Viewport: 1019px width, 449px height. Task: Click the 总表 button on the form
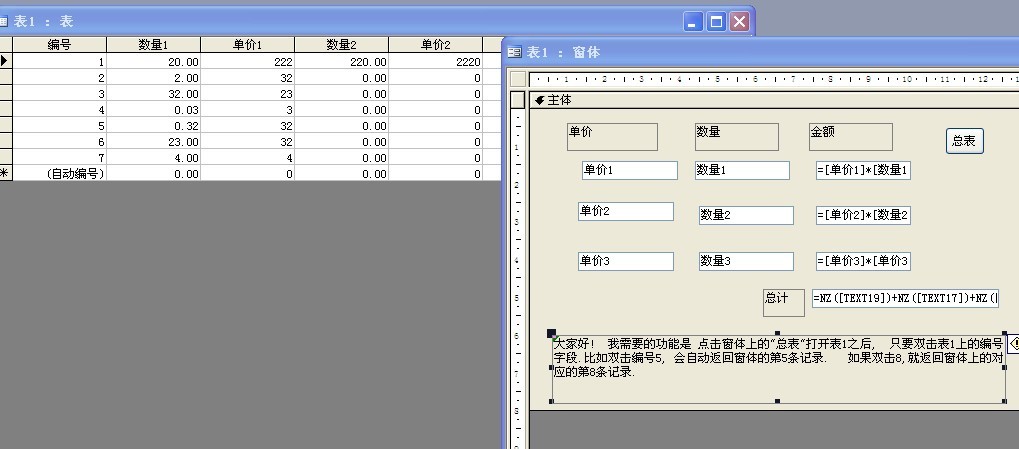click(964, 141)
